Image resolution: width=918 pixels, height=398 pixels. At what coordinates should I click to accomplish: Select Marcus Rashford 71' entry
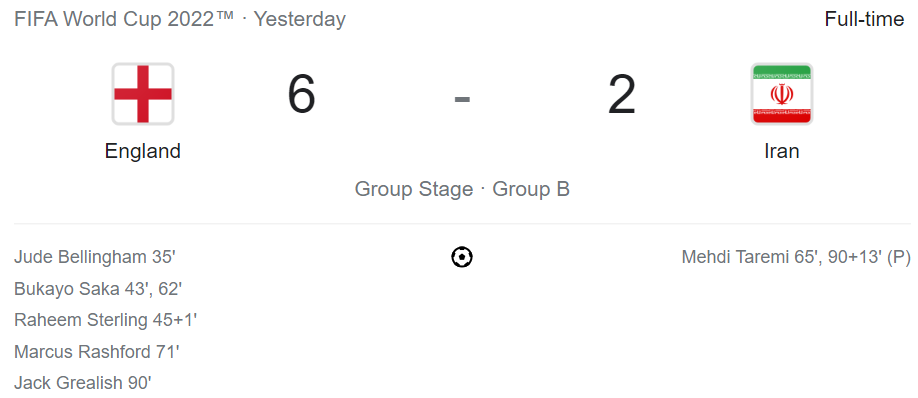97,352
